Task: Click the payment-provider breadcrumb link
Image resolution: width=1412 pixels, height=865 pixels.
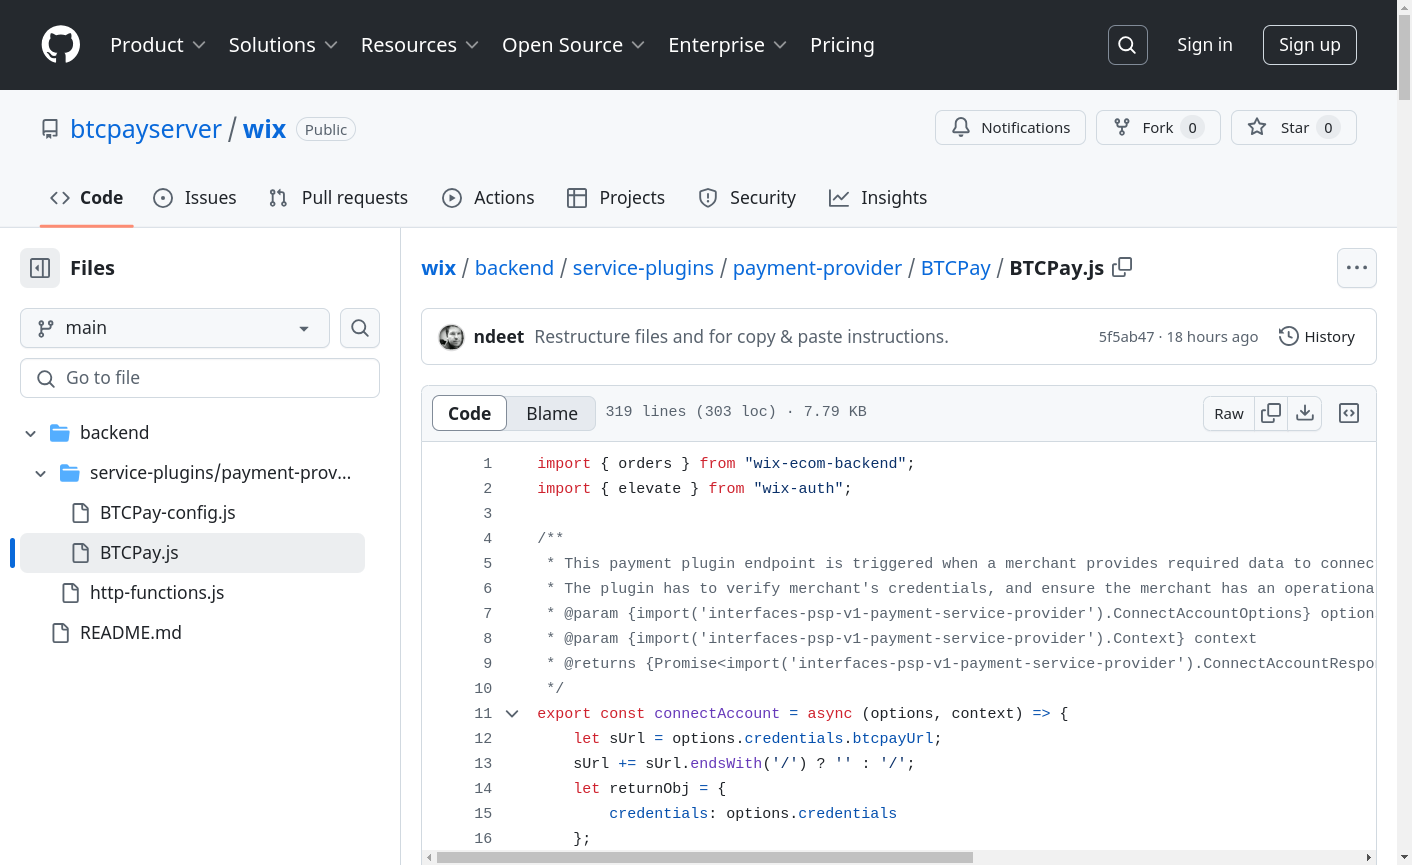Action: [x=817, y=268]
